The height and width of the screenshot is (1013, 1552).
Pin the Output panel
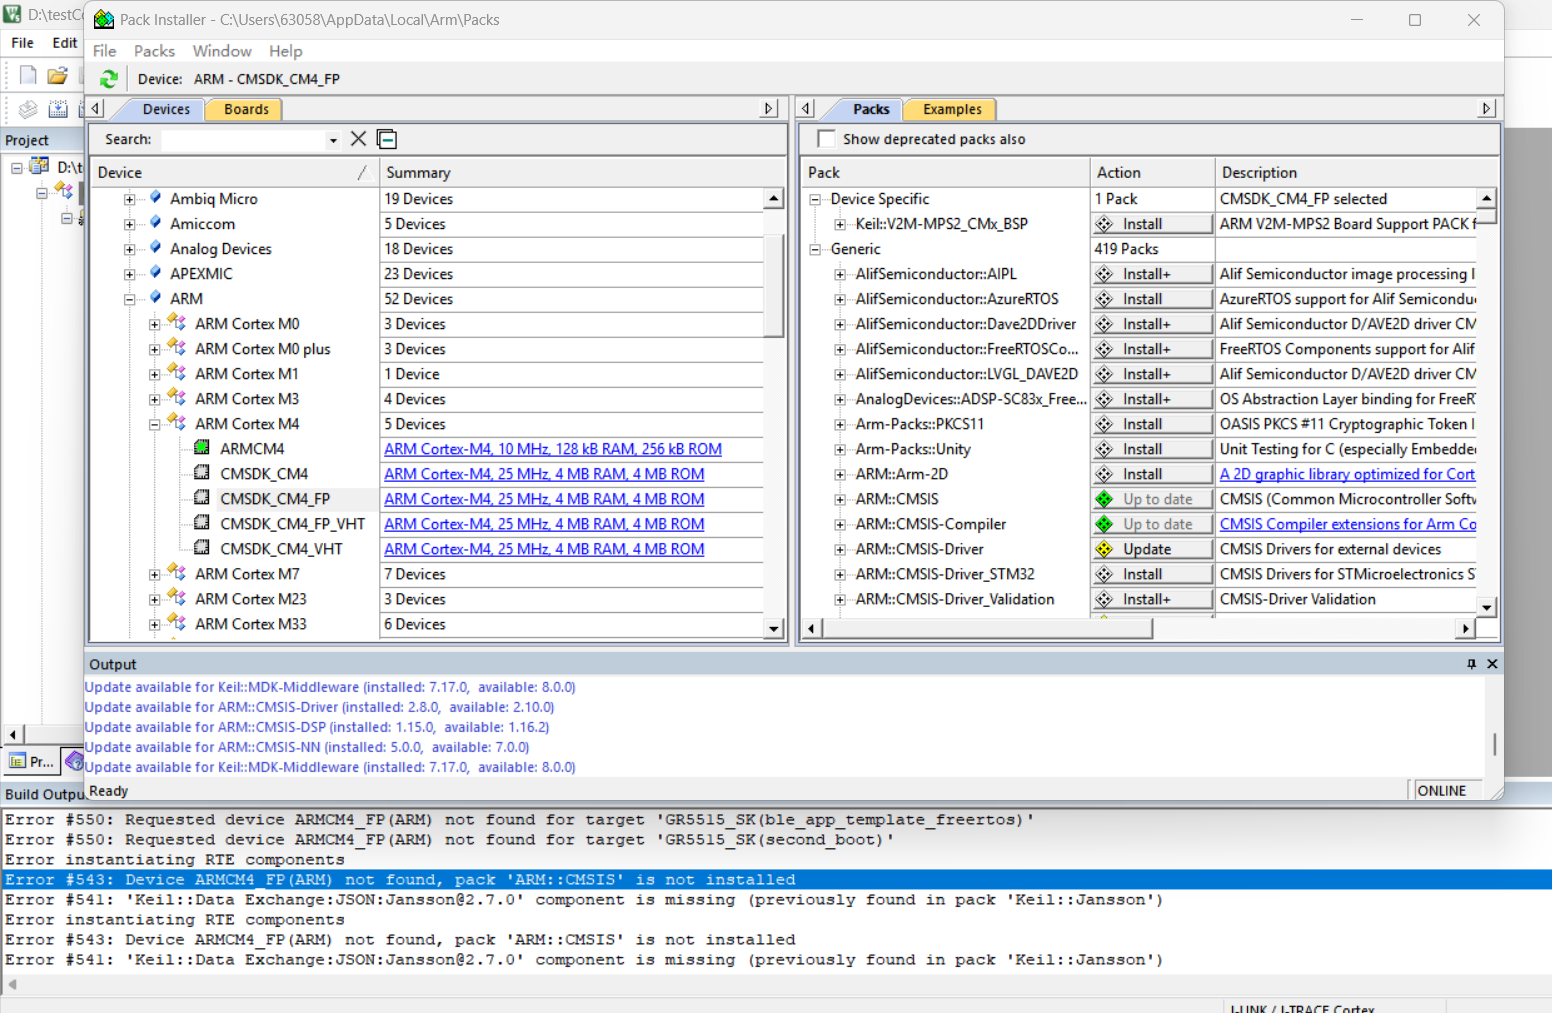1471,664
